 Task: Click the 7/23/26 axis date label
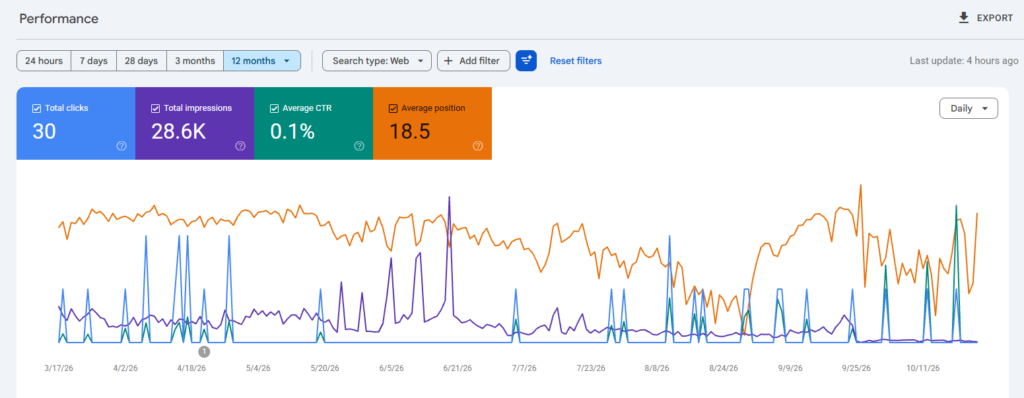coord(590,369)
